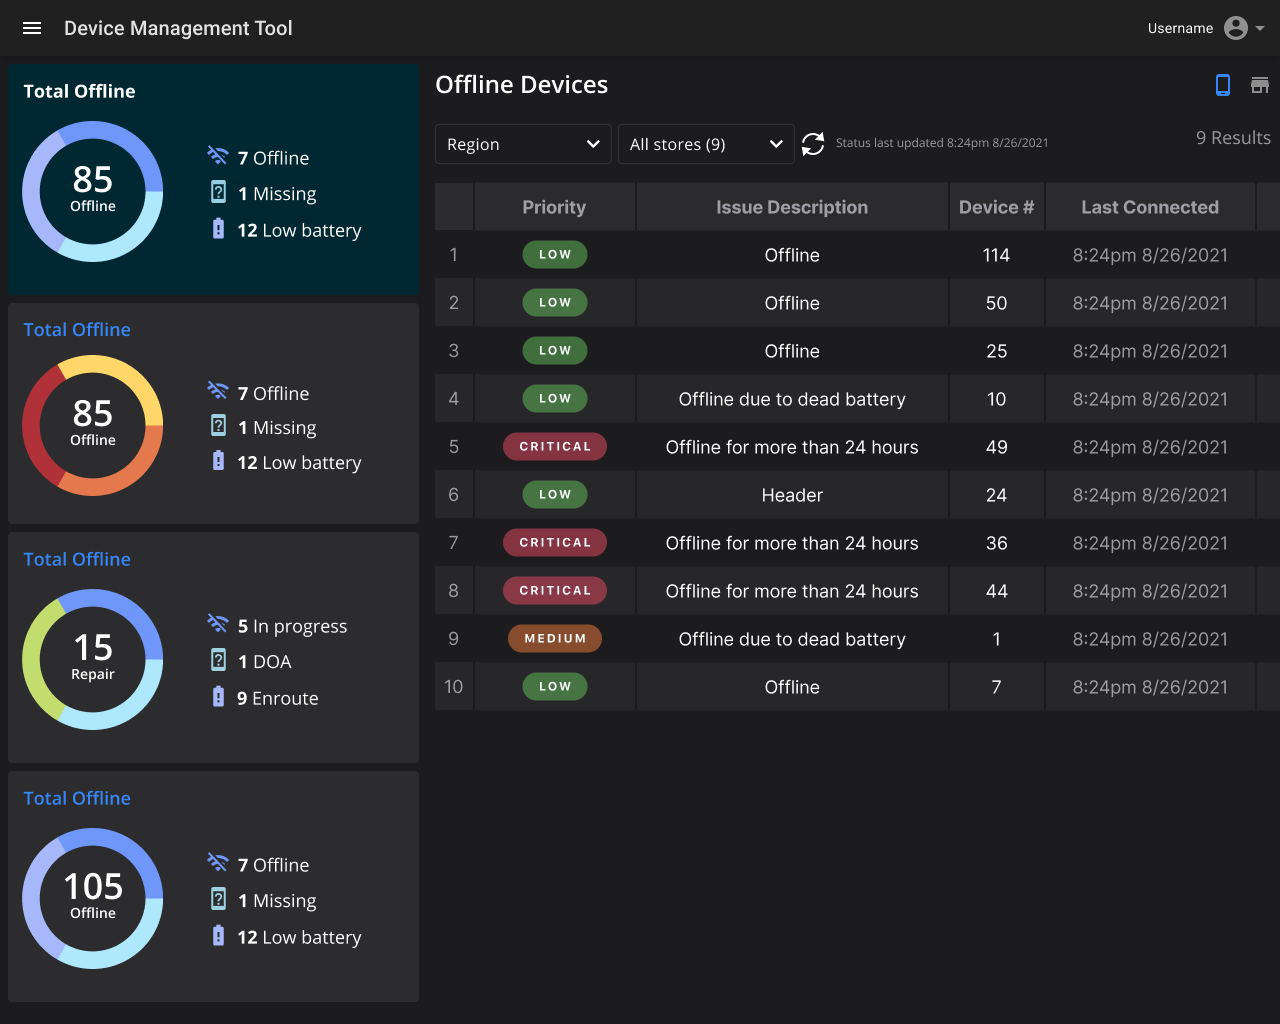Click the selected donut chart in top card
This screenshot has width=1280, height=1024.
[93, 191]
